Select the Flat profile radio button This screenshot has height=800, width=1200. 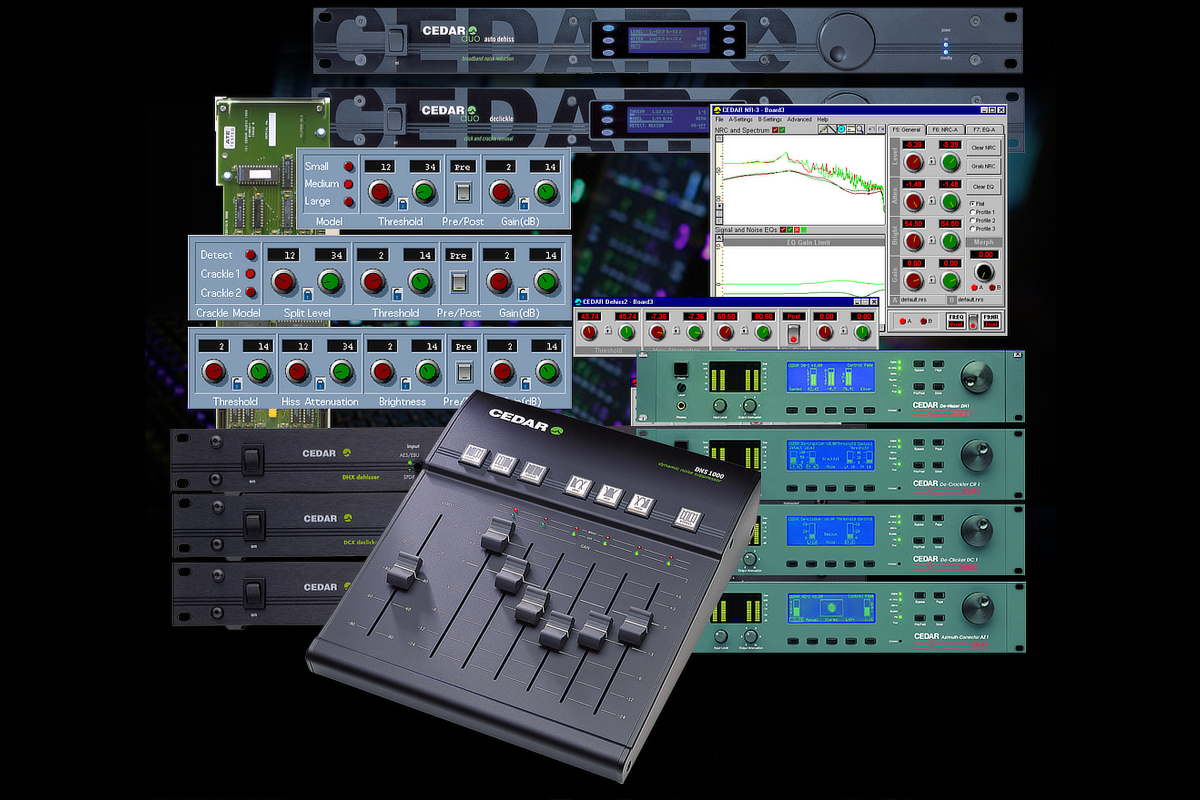[973, 203]
